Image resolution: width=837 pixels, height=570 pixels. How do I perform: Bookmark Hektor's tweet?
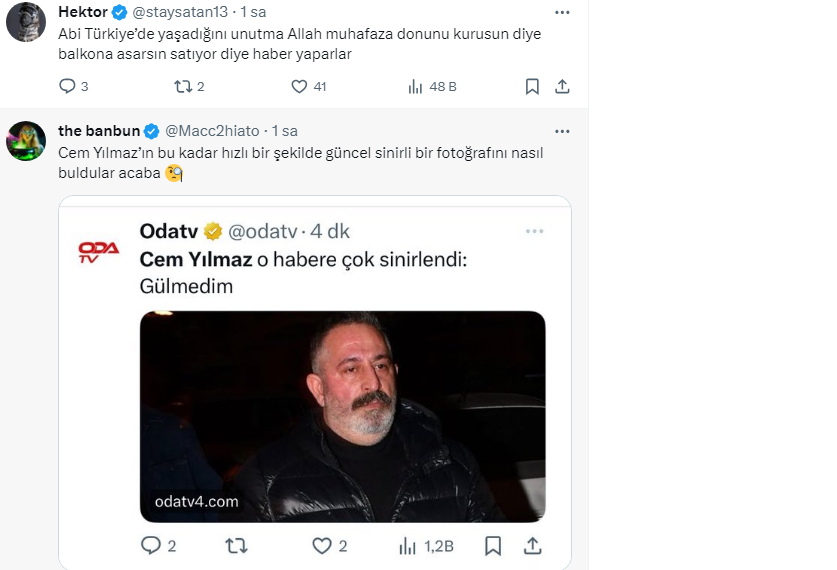[x=532, y=87]
